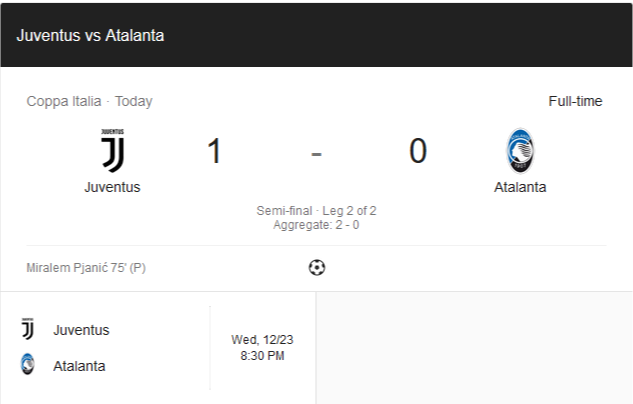Click the Coppa Italia competition label
This screenshot has width=633, height=404.
pyautogui.click(x=64, y=101)
